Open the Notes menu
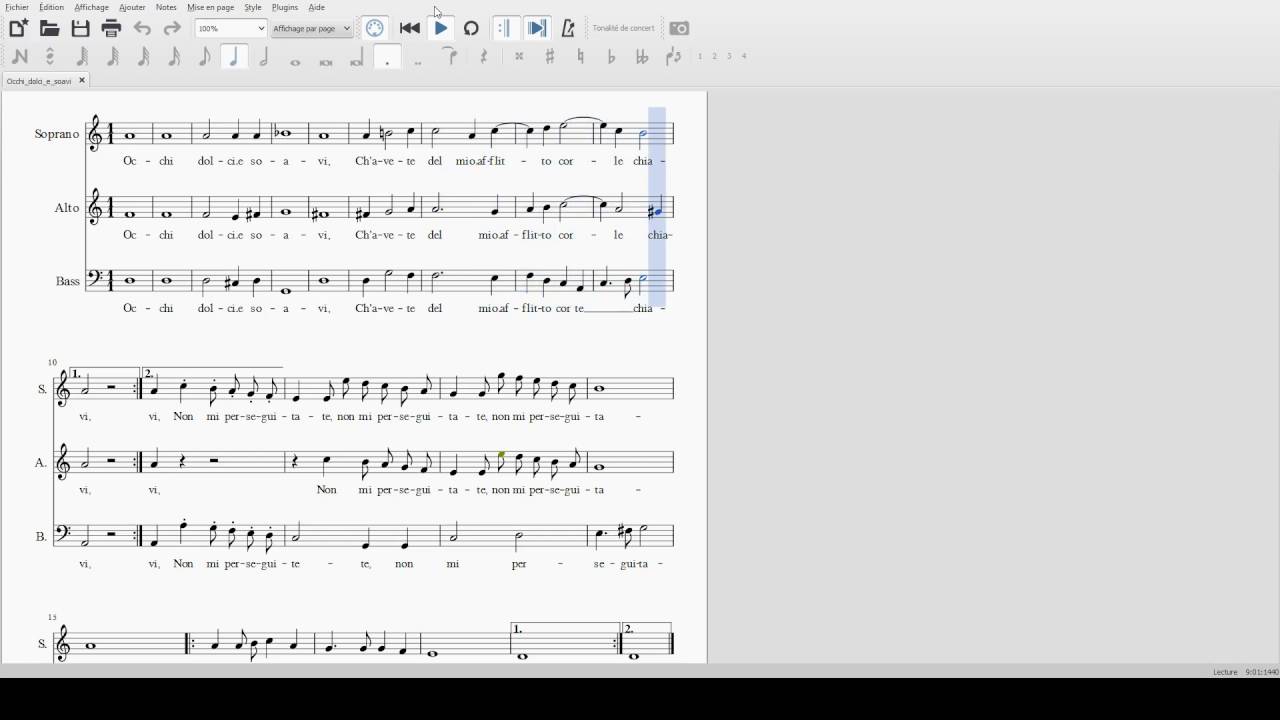1280x720 pixels. [166, 7]
